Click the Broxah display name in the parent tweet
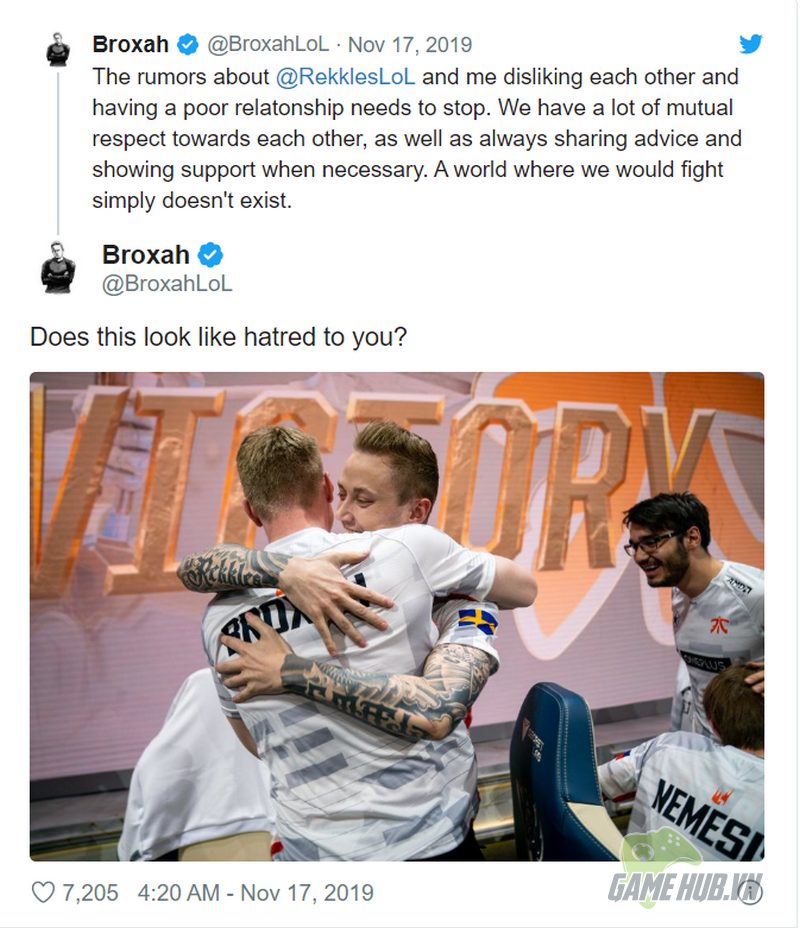 click(130, 44)
